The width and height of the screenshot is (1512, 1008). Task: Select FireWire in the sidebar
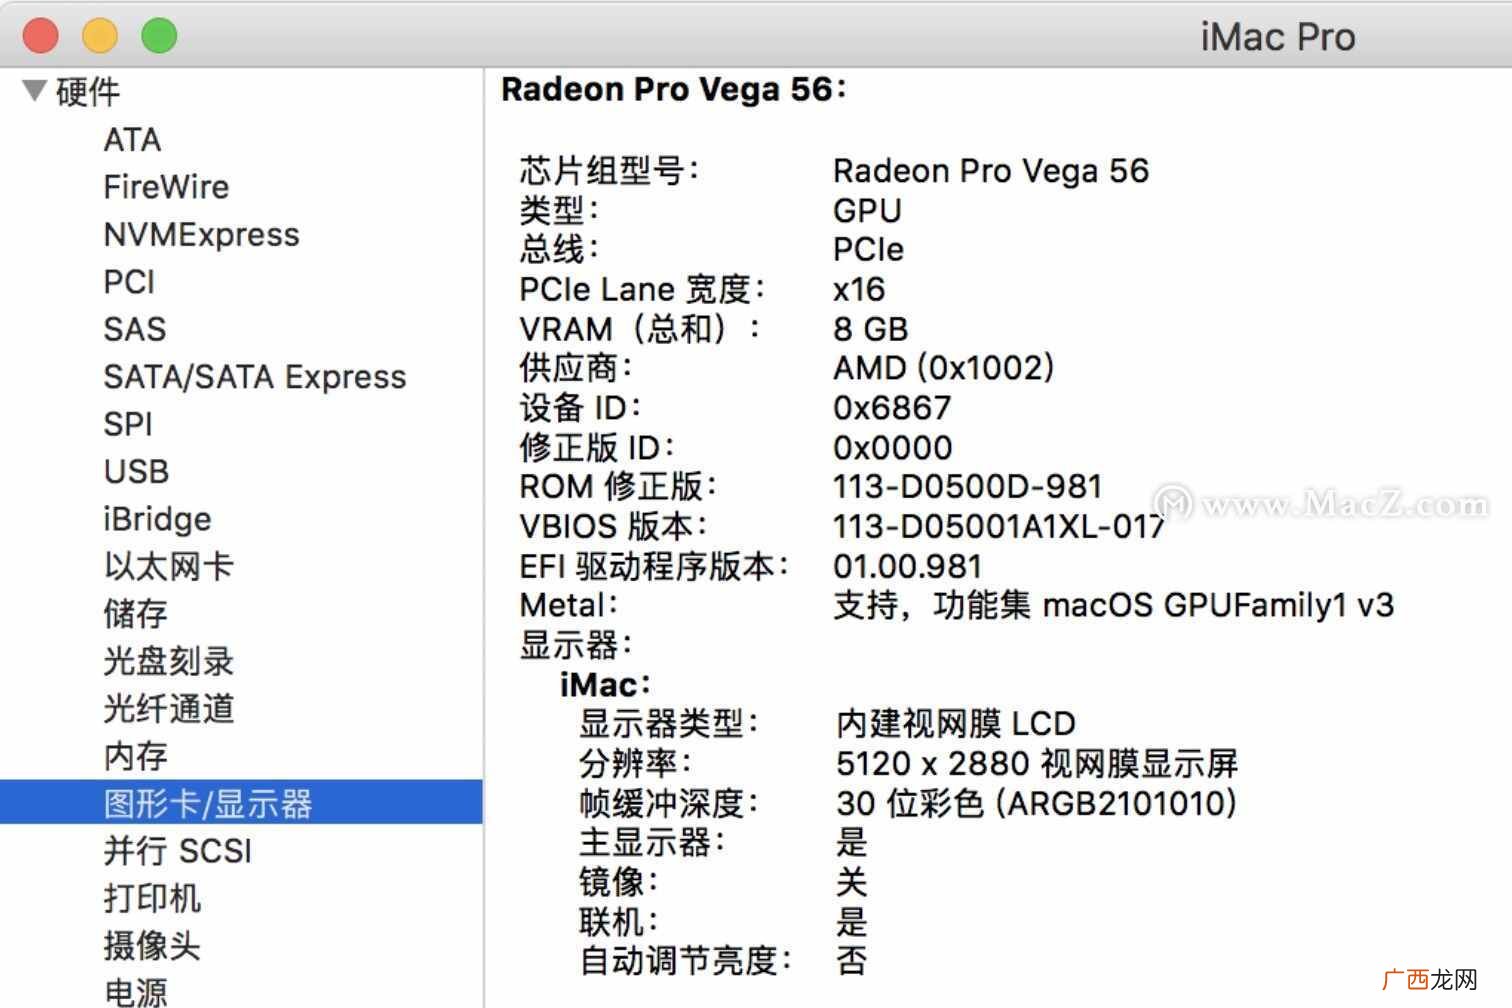click(166, 187)
